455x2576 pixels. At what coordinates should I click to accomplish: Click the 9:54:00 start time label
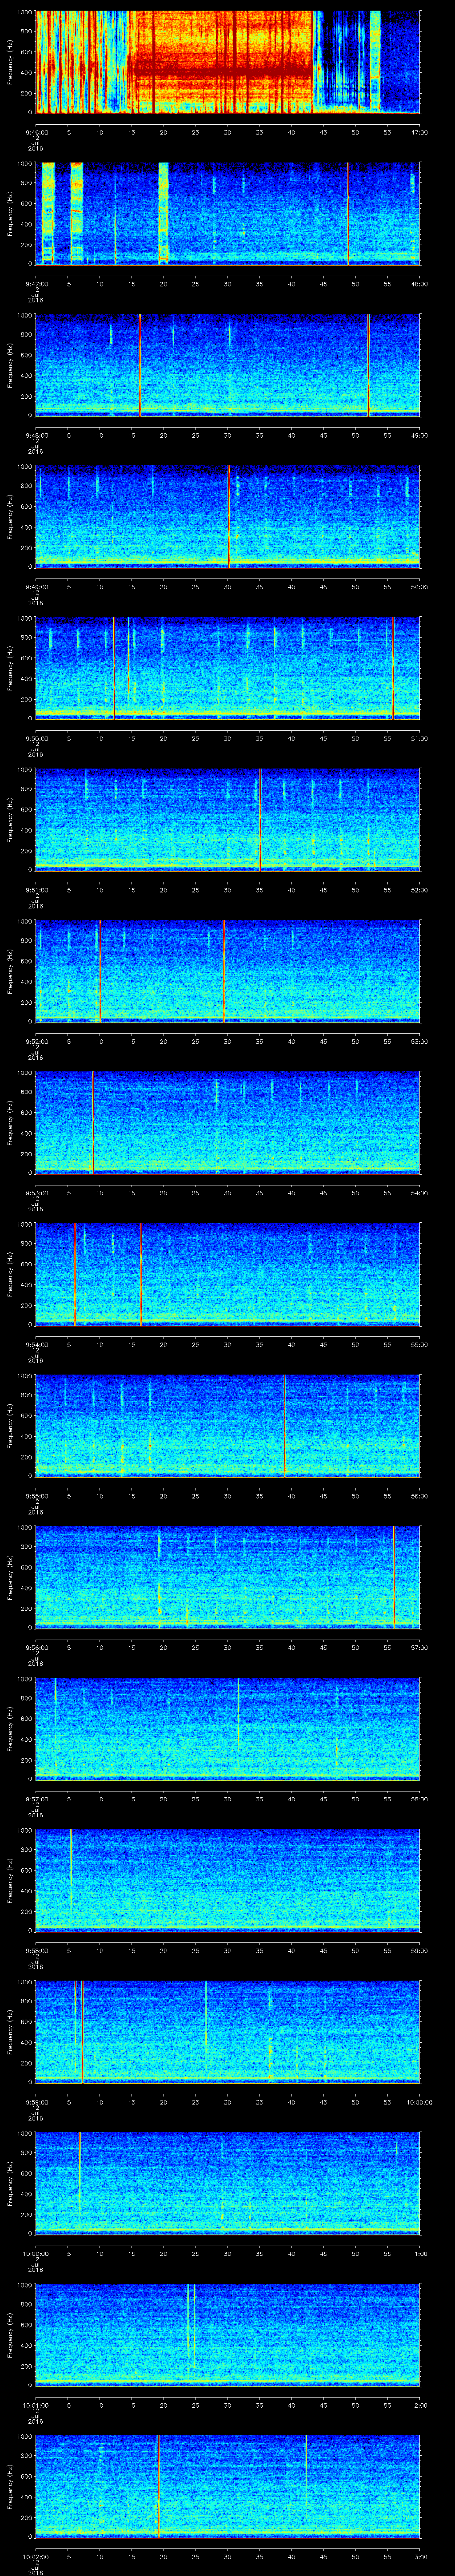click(36, 1345)
